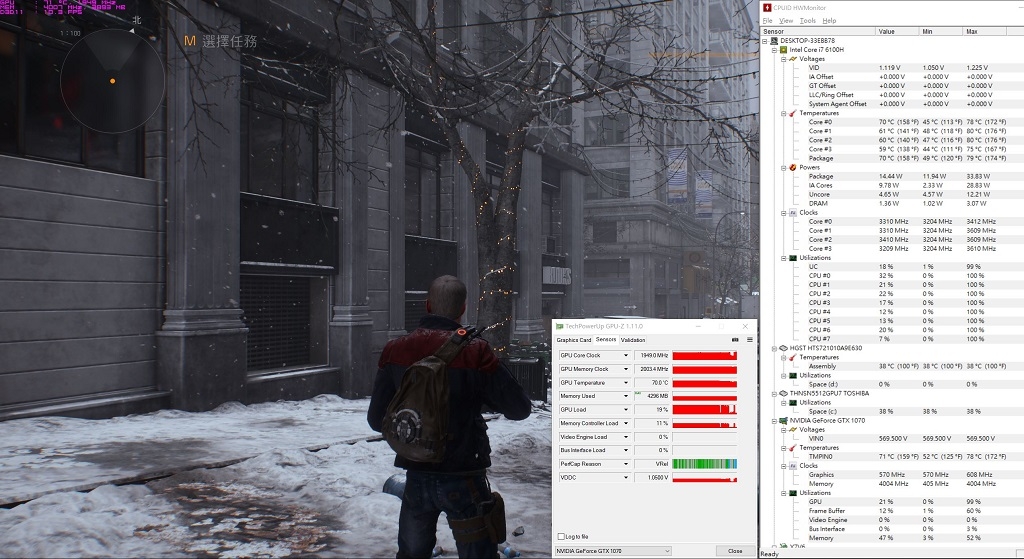
Task: Open the GPU Core Clock sensor dropdown
Action: pos(626,356)
